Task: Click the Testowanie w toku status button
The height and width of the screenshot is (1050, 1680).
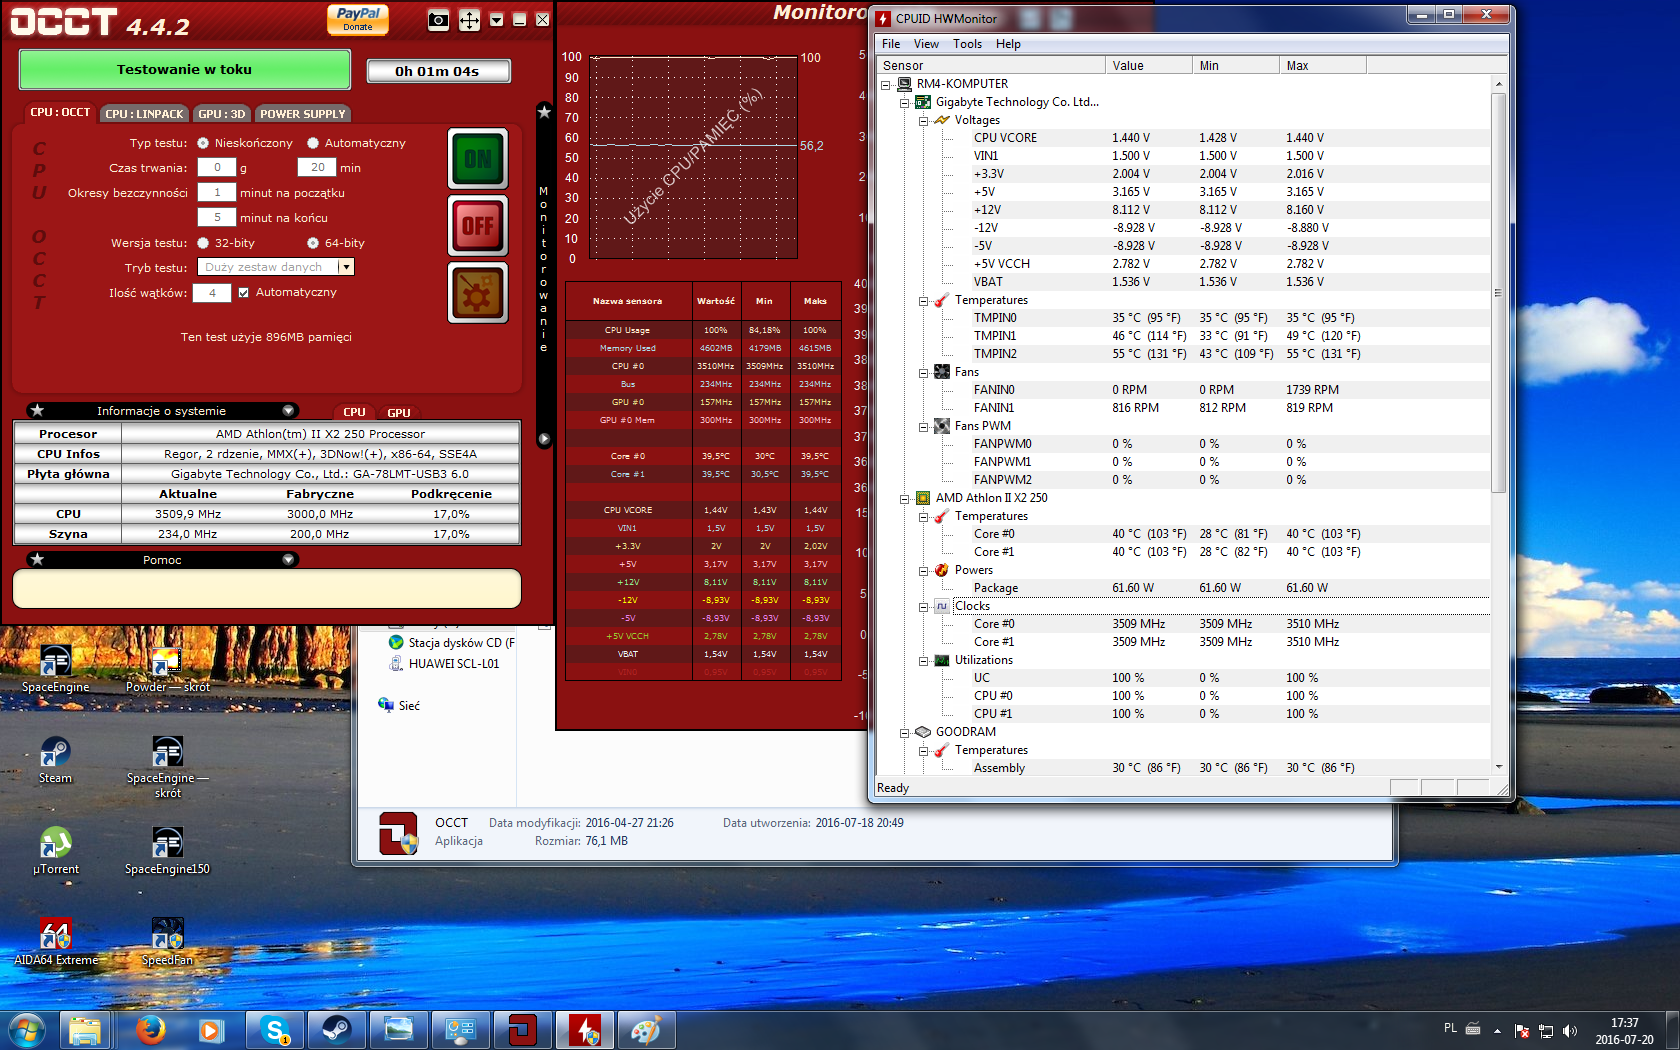Action: (x=185, y=70)
